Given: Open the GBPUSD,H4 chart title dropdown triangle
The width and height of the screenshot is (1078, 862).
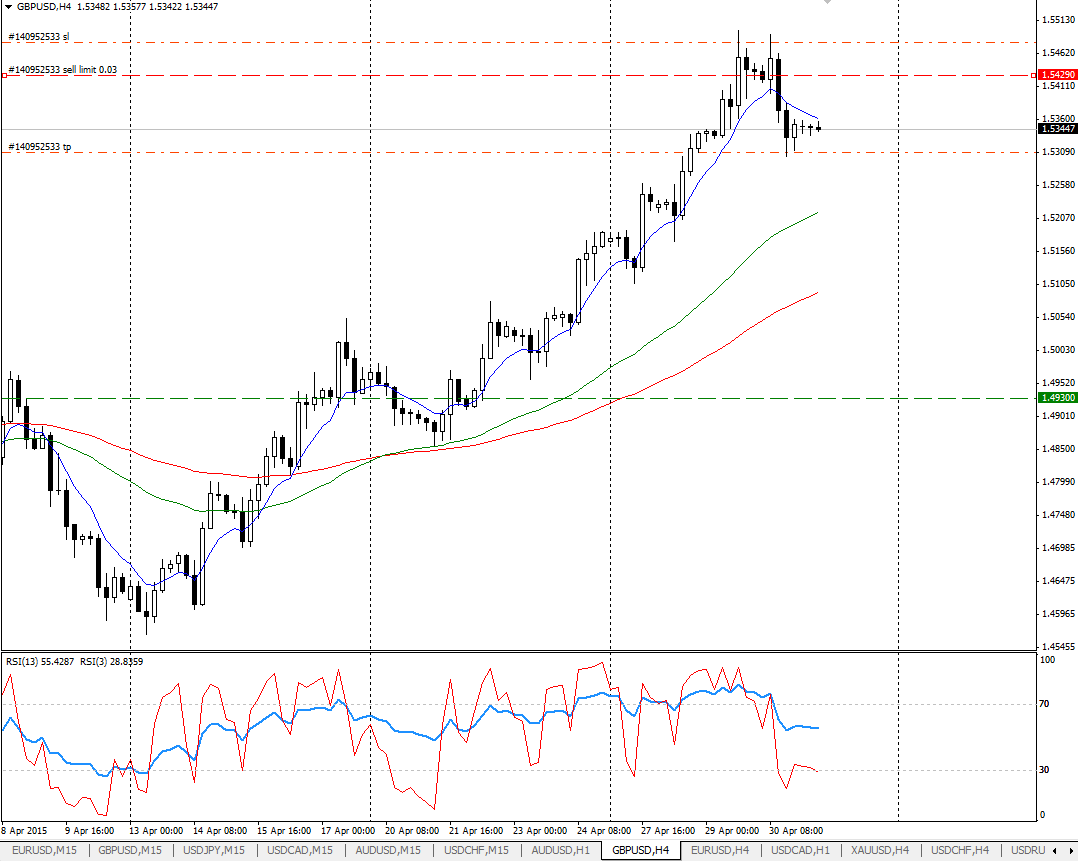Looking at the screenshot, I should click(8, 6).
